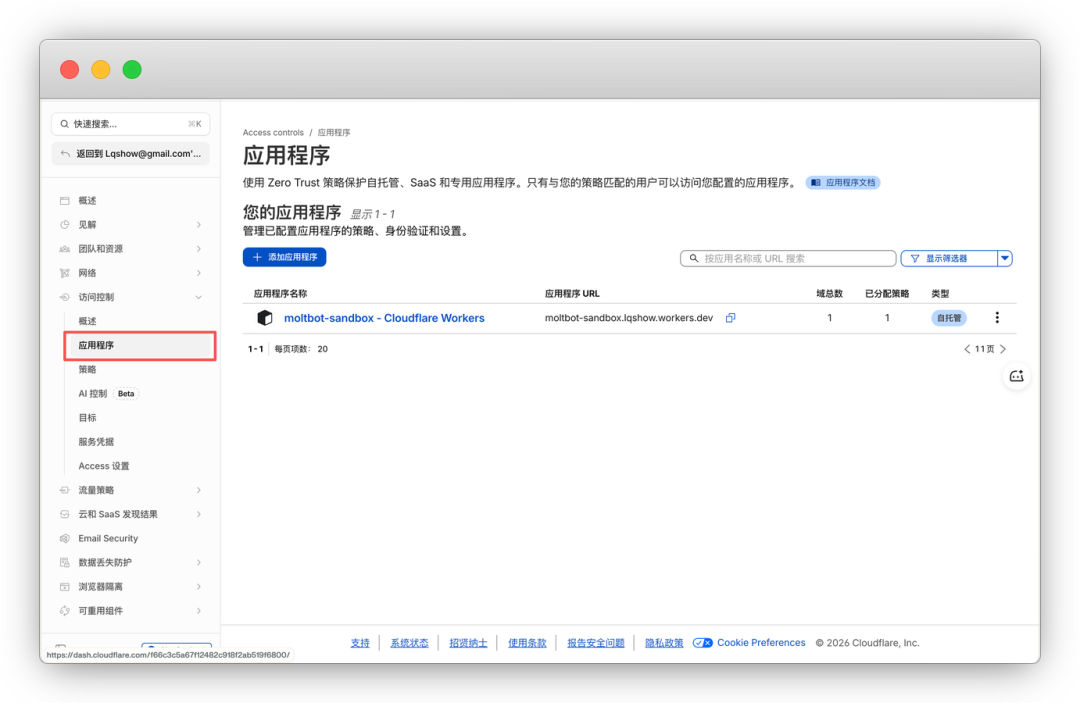Viewport: 1080px width, 703px height.
Task: Copy the moltbot-sandbox application URL
Action: click(x=730, y=317)
